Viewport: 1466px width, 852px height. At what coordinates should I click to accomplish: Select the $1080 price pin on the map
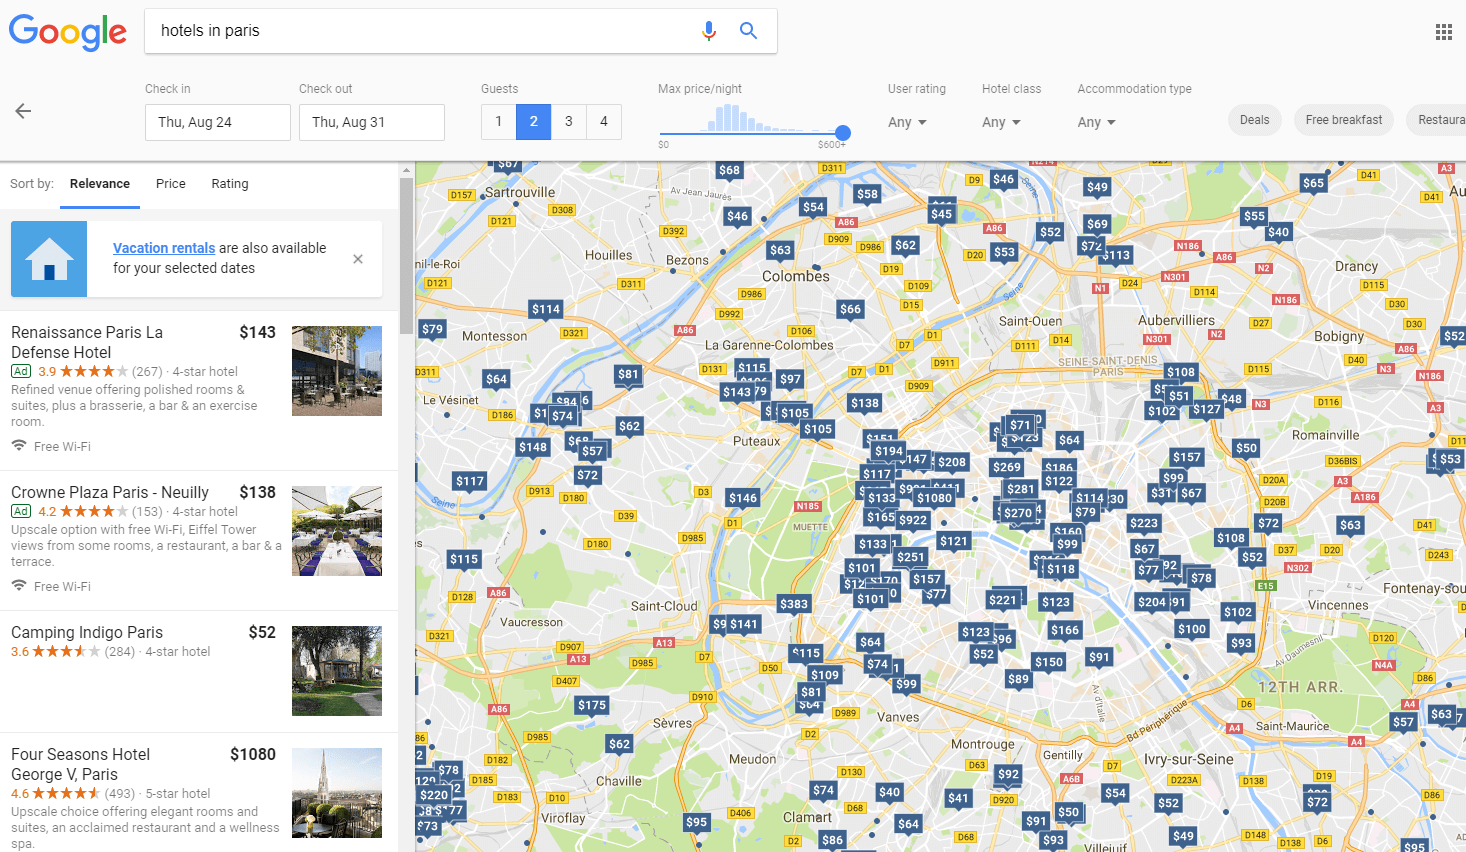coord(935,497)
